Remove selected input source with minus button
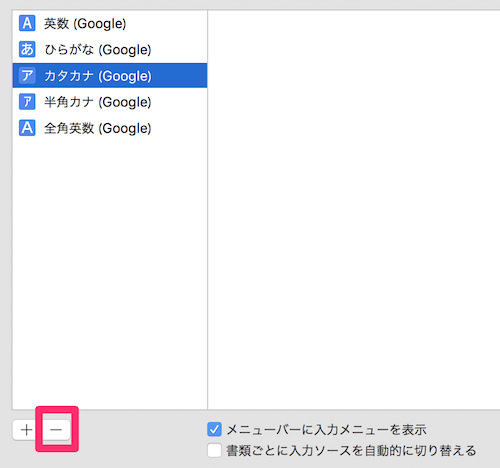Screen dimensions: 500x468 coord(56,430)
